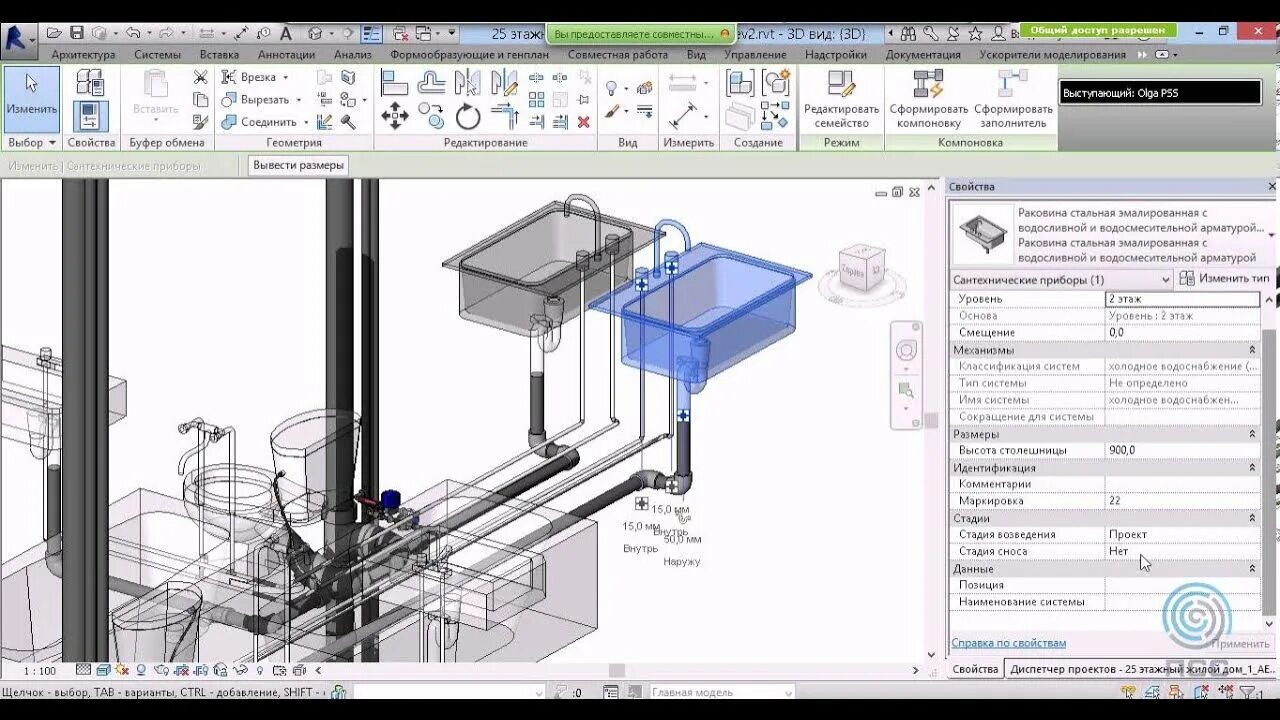Viewport: 1280px width, 720px height.
Task: Use the Mirror draw axis tool
Action: tap(505, 81)
